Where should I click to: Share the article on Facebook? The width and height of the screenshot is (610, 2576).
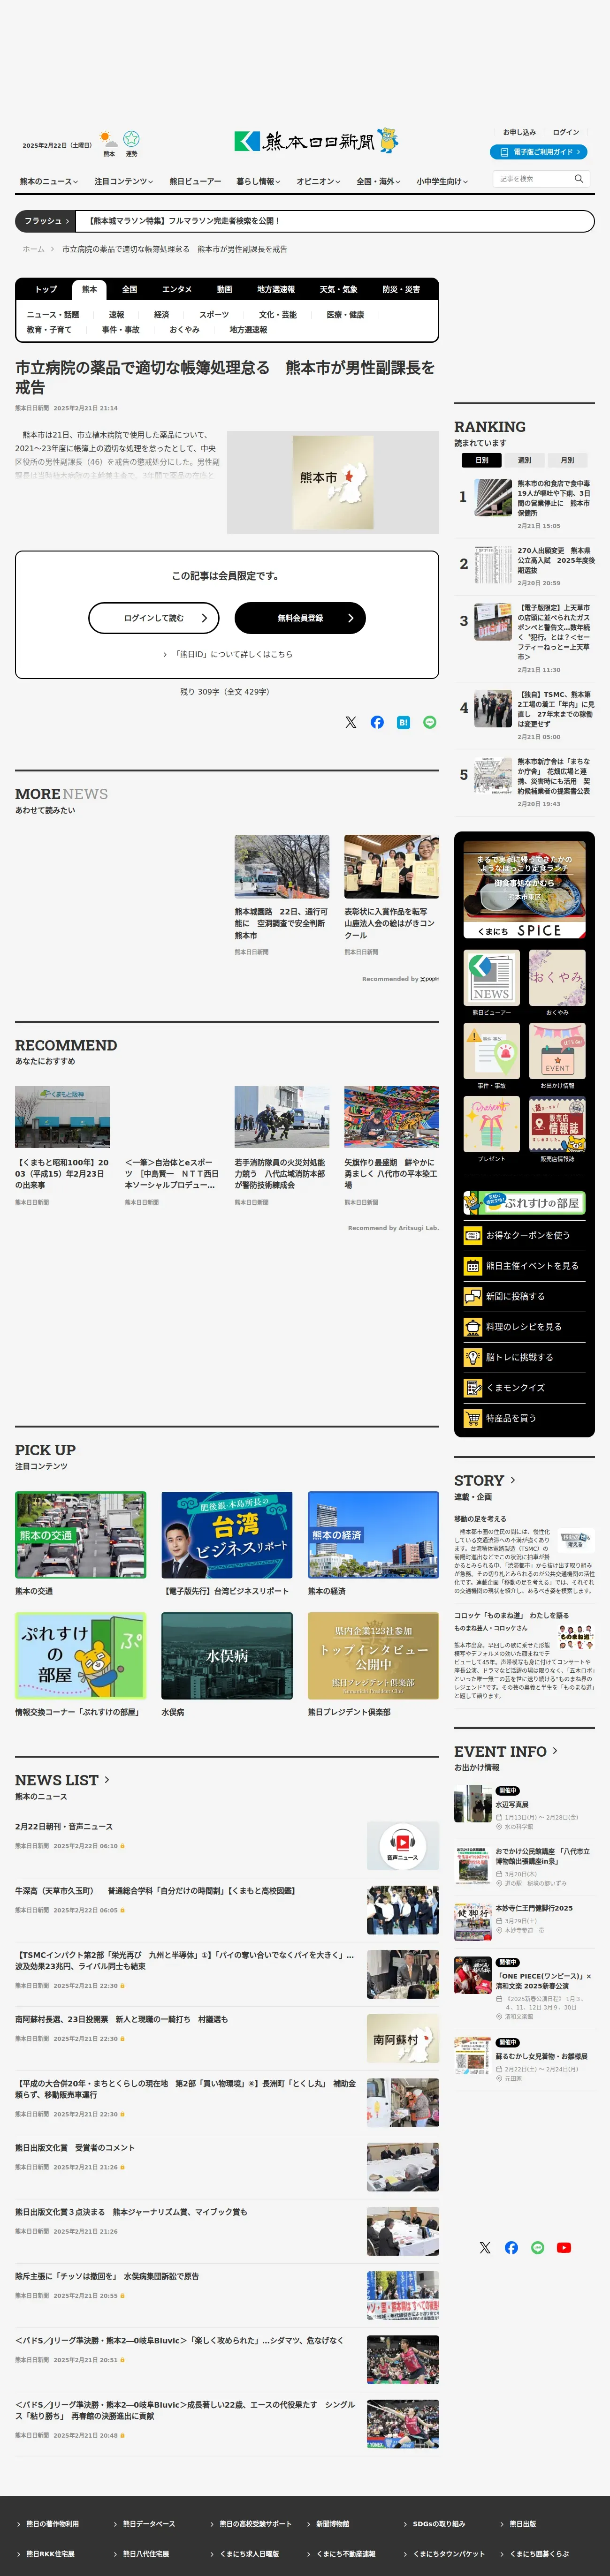(x=377, y=722)
